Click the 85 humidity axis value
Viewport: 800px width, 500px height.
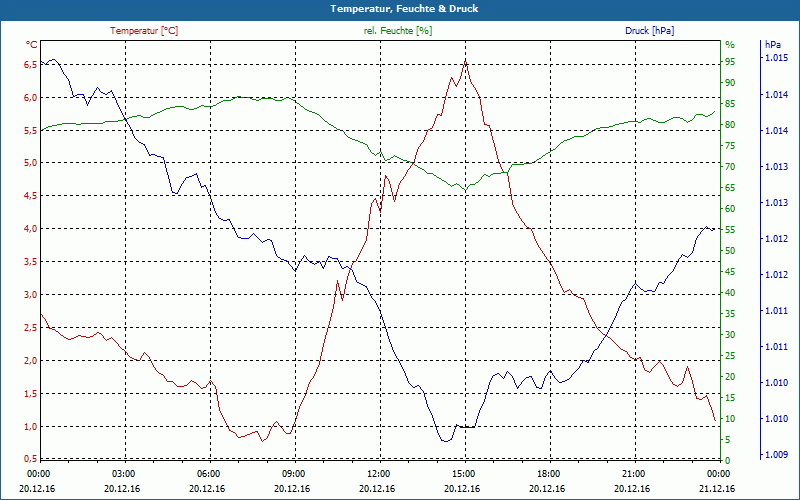(730, 104)
